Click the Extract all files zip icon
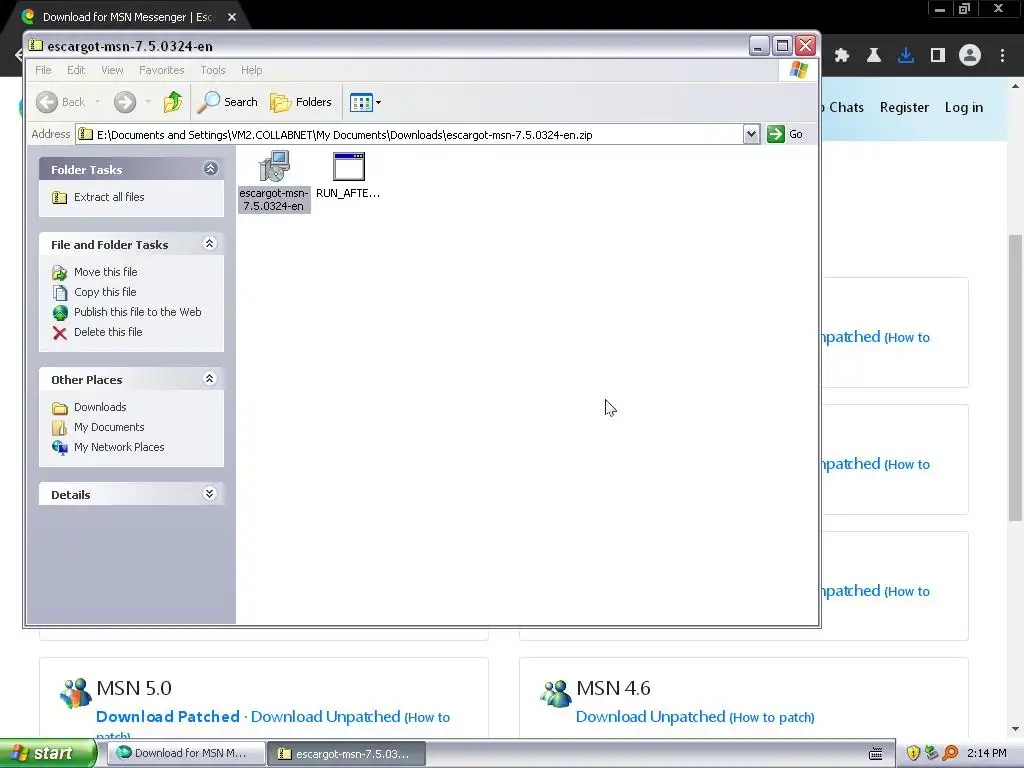 59,197
